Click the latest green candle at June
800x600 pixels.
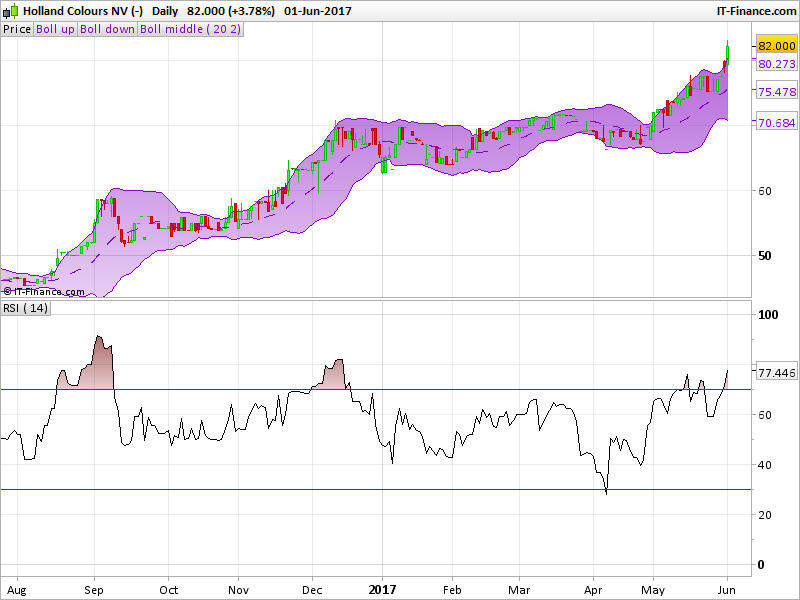point(728,54)
